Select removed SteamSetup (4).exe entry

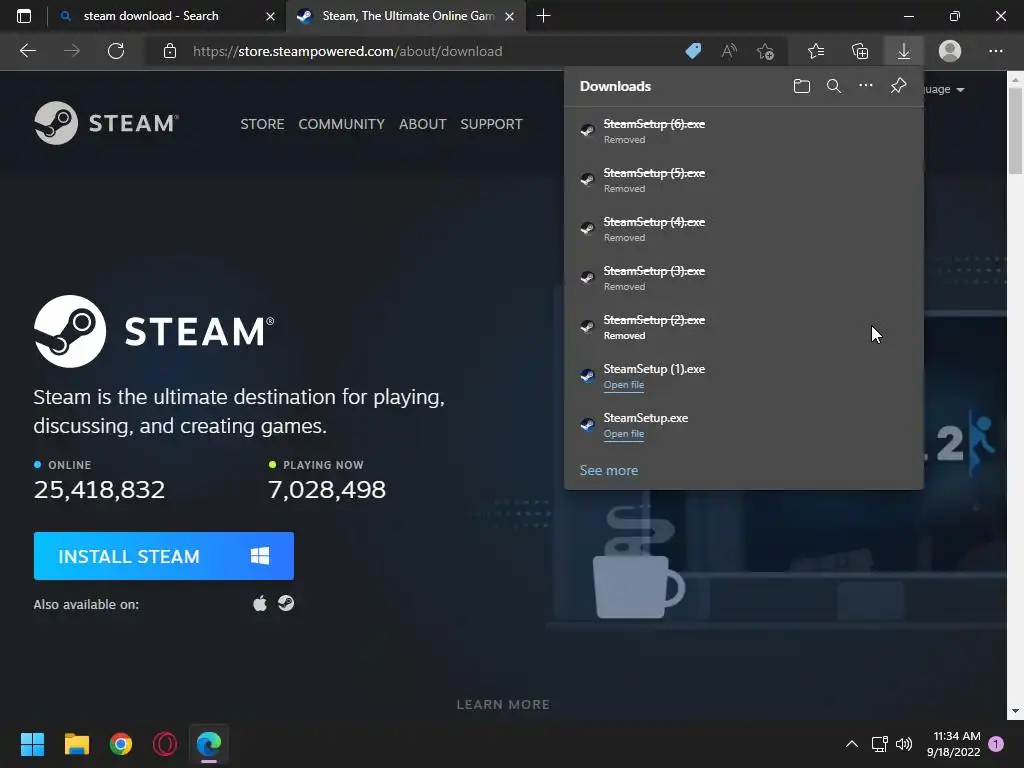(743, 229)
